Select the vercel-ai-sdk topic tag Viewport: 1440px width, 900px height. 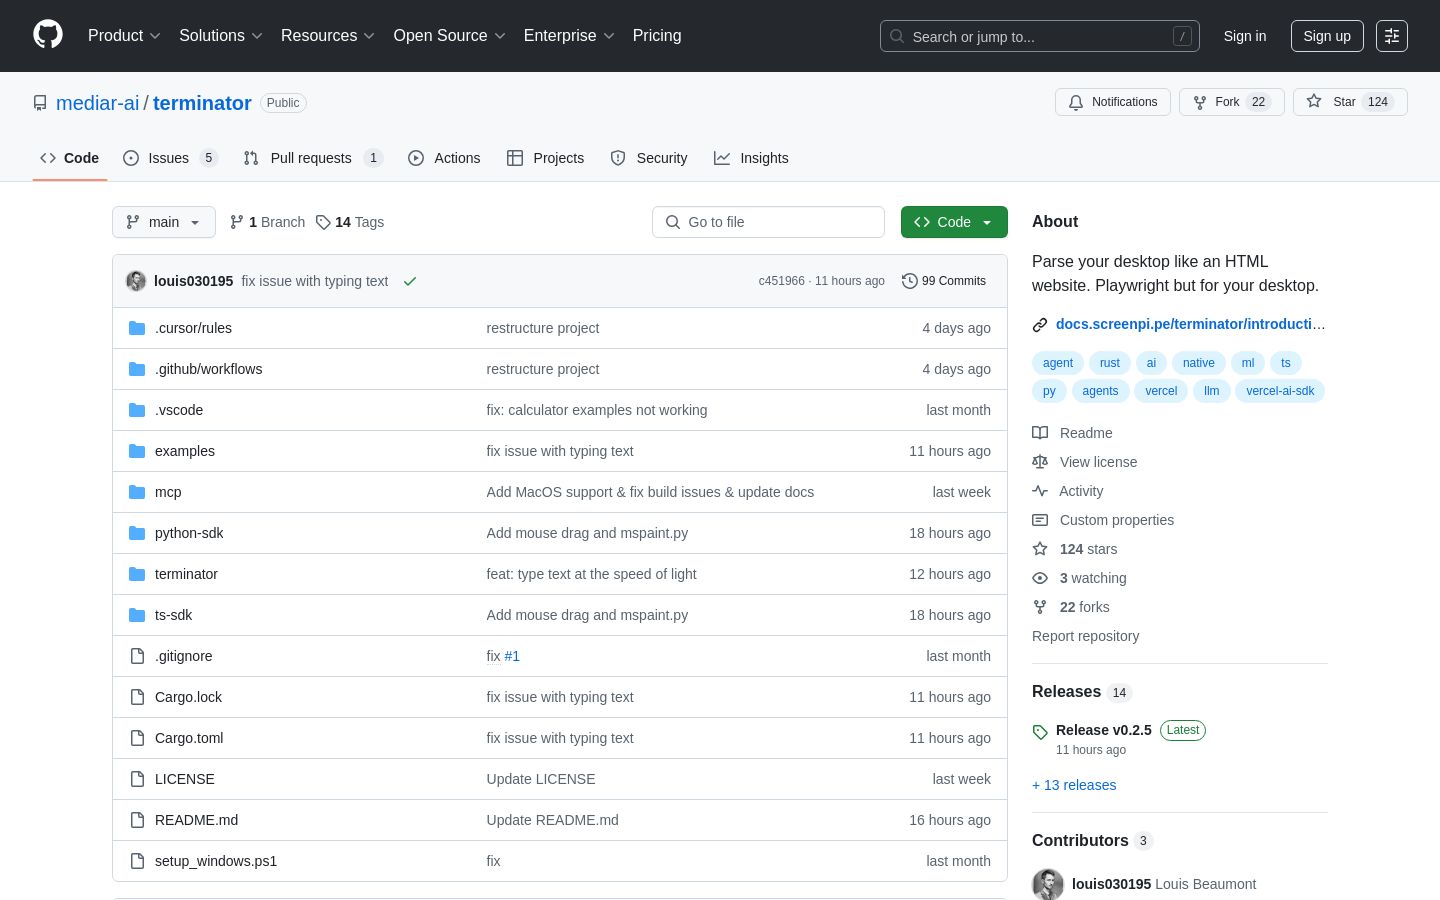click(x=1280, y=391)
